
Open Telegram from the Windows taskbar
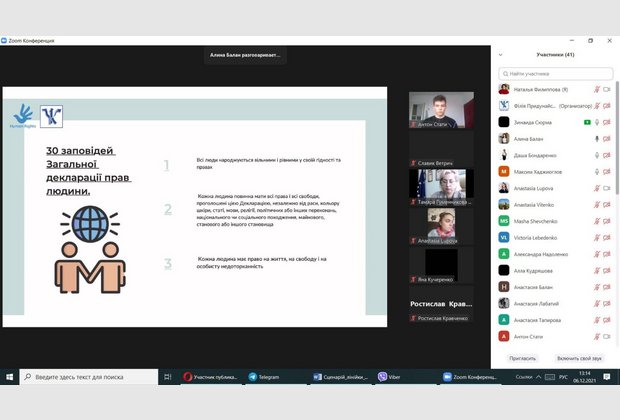click(x=263, y=377)
